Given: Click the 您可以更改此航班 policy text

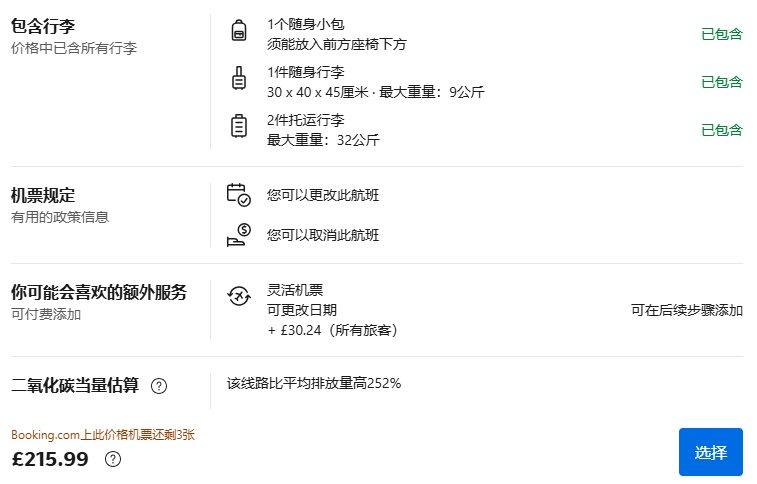Looking at the screenshot, I should (323, 195).
